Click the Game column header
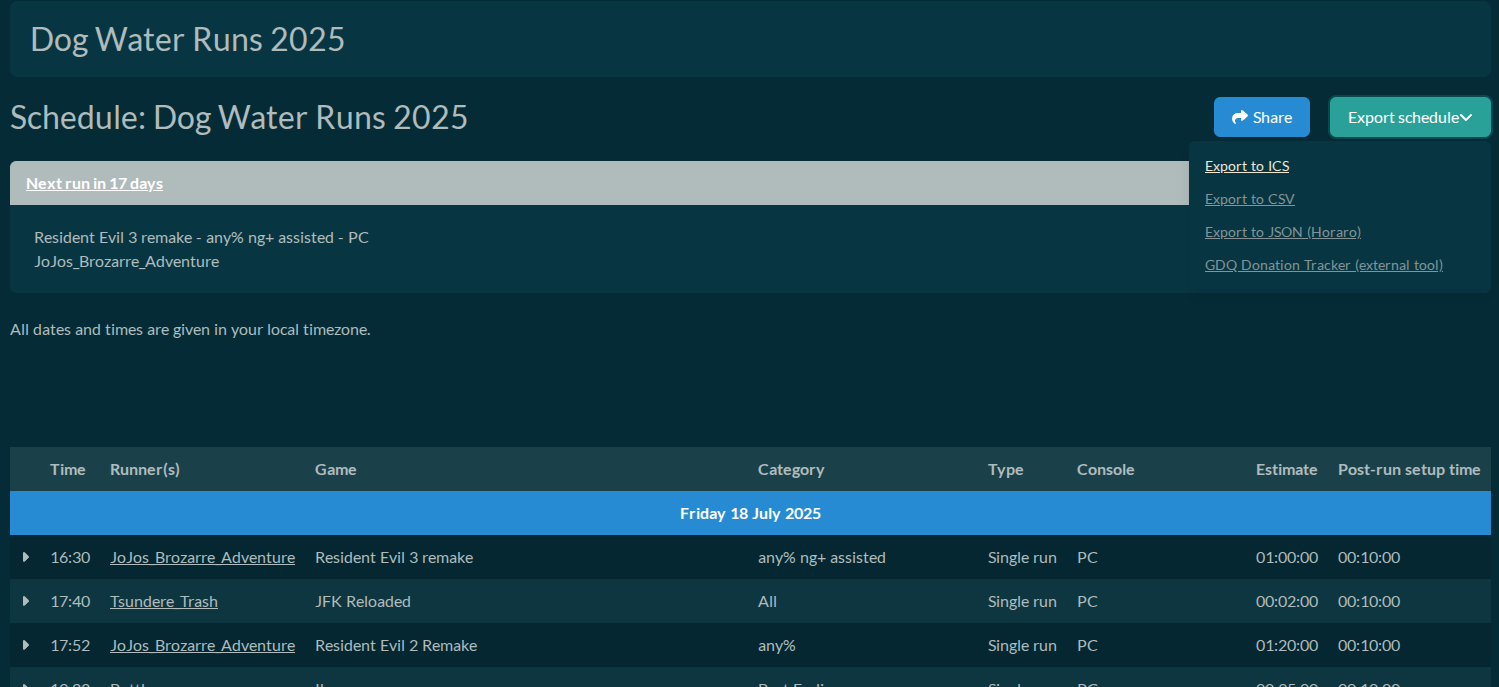This screenshot has height=687, width=1499. [x=336, y=469]
